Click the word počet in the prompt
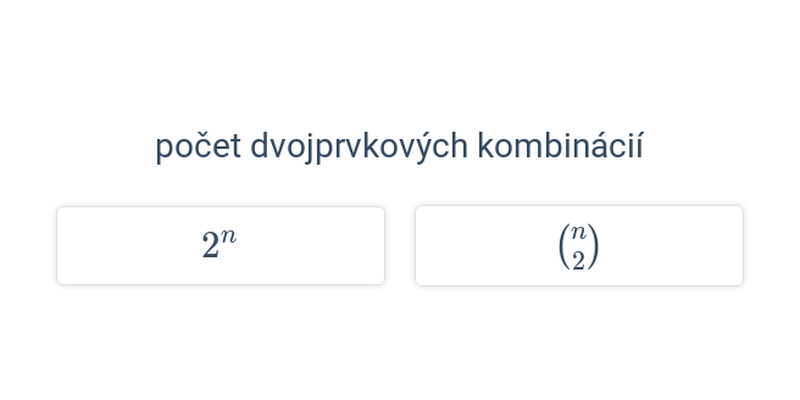Image resolution: width=800 pixels, height=400 pixels. tap(198, 147)
